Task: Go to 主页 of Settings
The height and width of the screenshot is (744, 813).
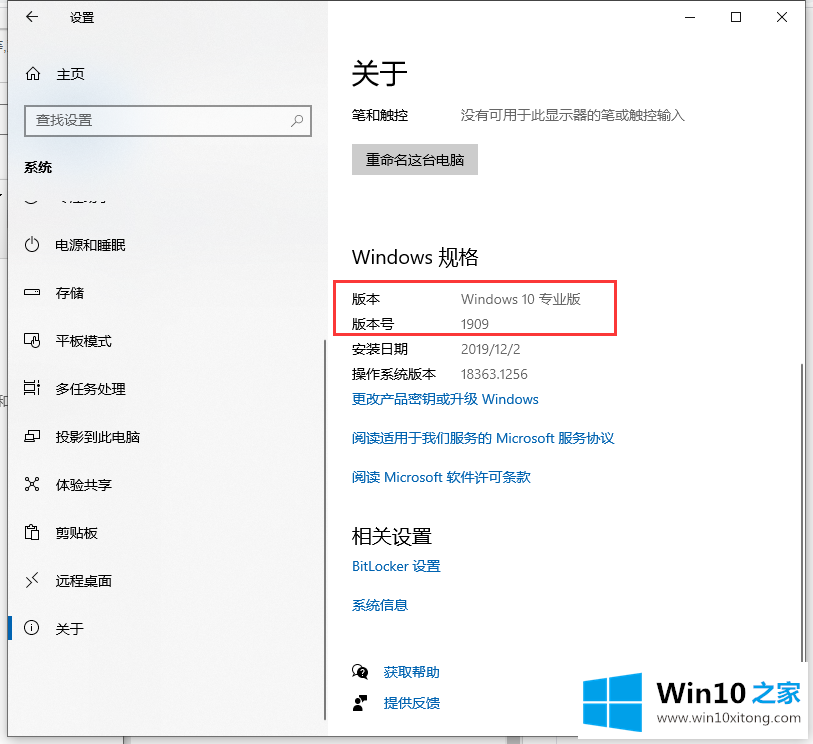Action: [x=70, y=74]
